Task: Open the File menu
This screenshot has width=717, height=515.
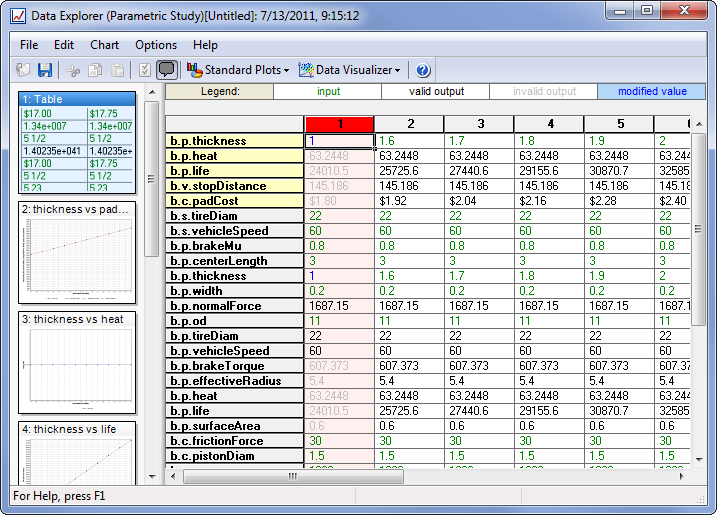Action: (x=29, y=45)
